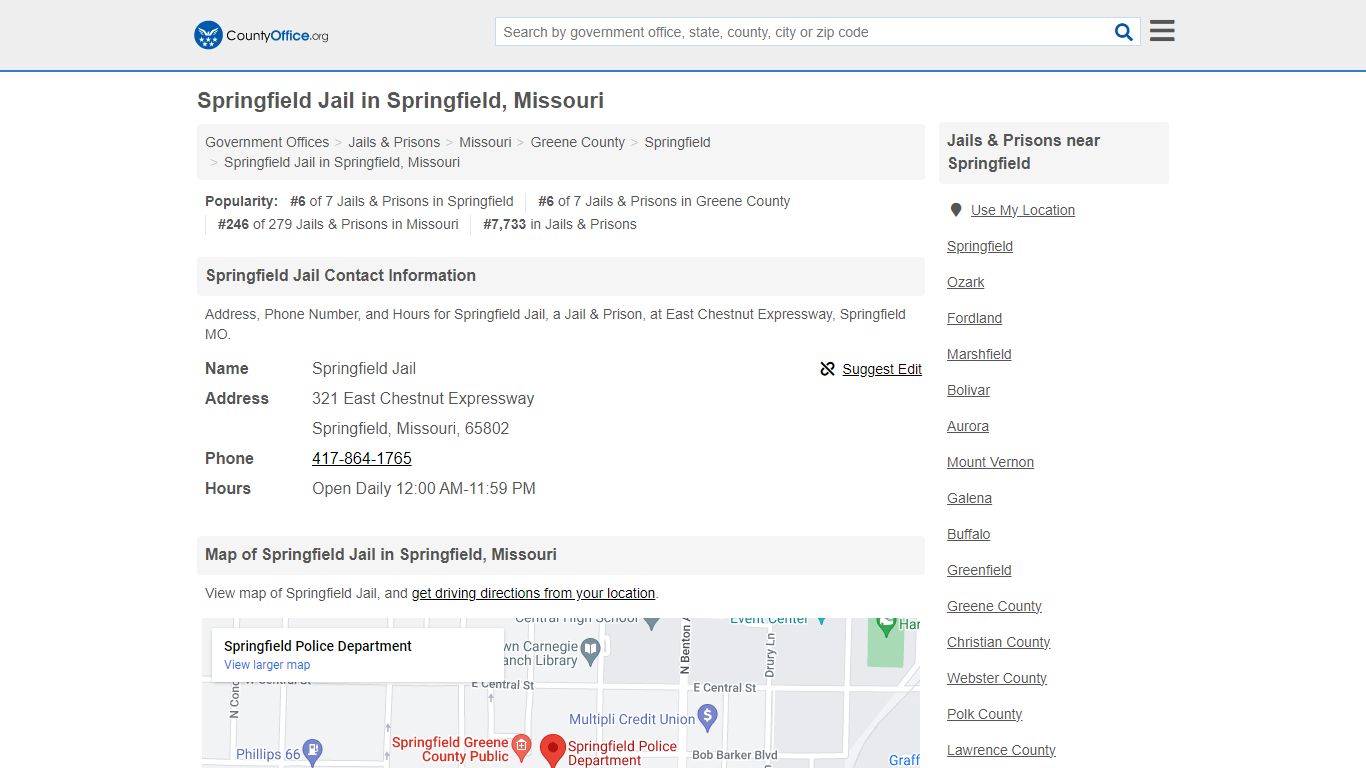Open Greene County in sidebar list
This screenshot has height=768, width=1366.
pyautogui.click(x=994, y=606)
